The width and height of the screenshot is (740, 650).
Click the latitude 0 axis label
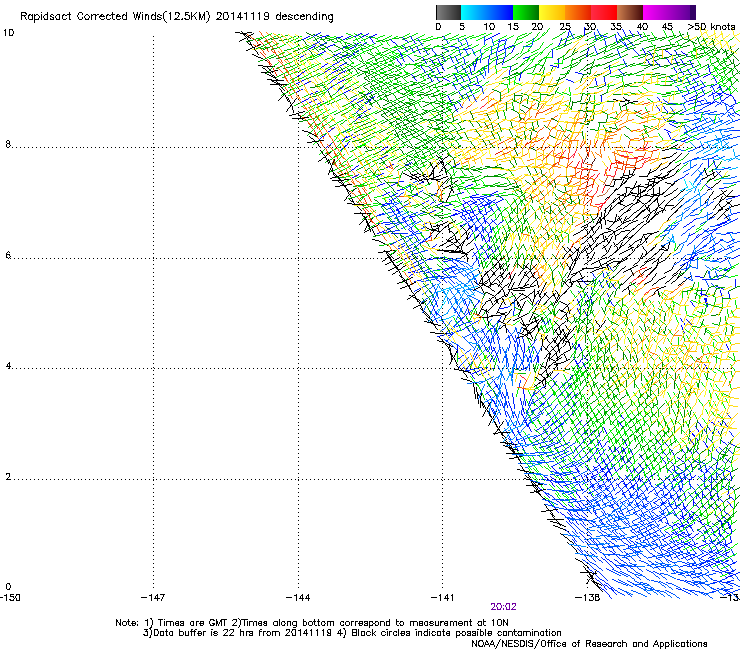(x=8, y=587)
